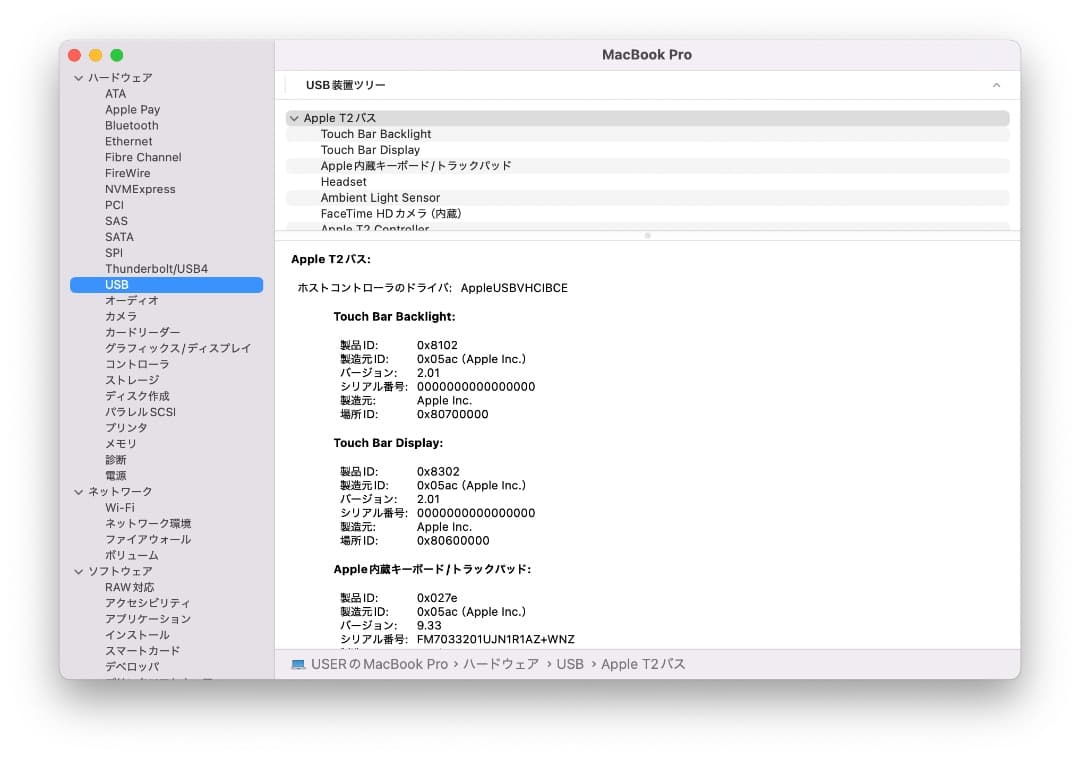
Task: Collapse the USB装置ツリー panel chevron
Action: click(x=996, y=85)
